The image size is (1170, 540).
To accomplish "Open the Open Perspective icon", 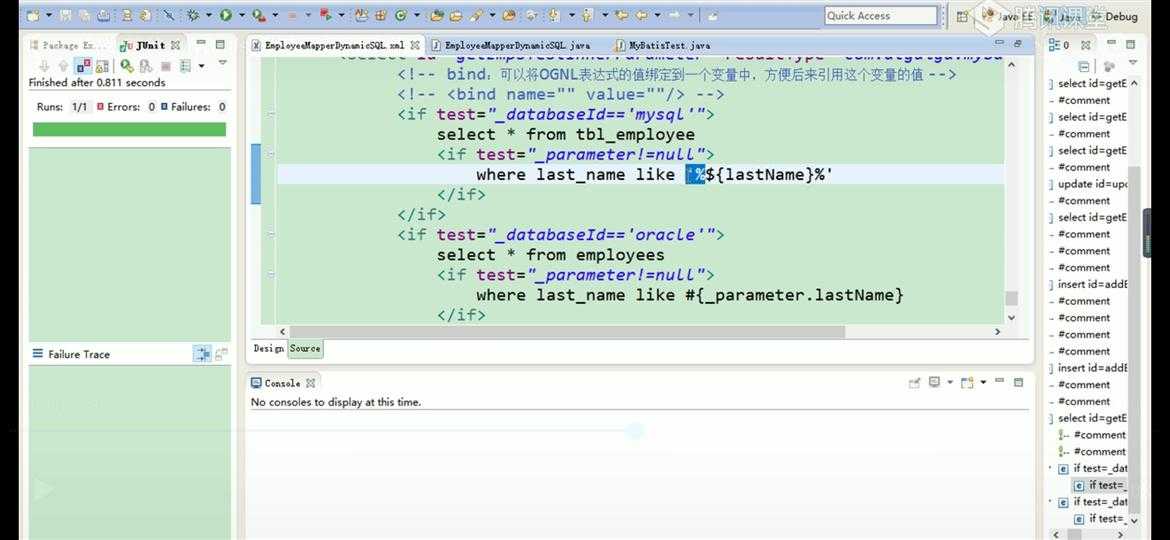I will point(963,16).
